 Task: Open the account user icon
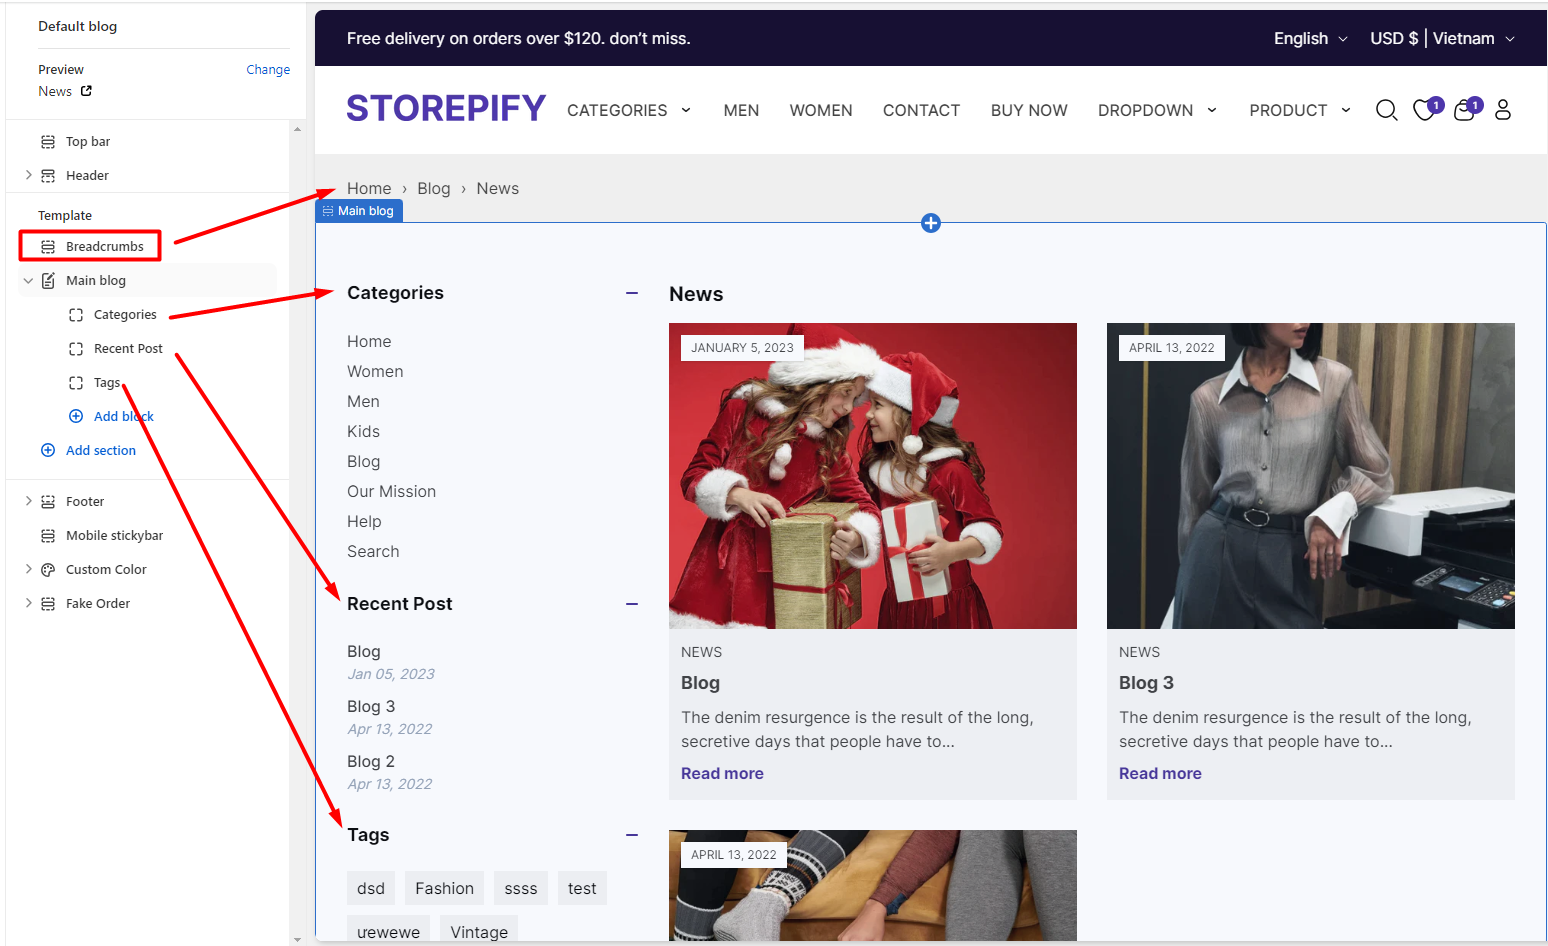1503,110
